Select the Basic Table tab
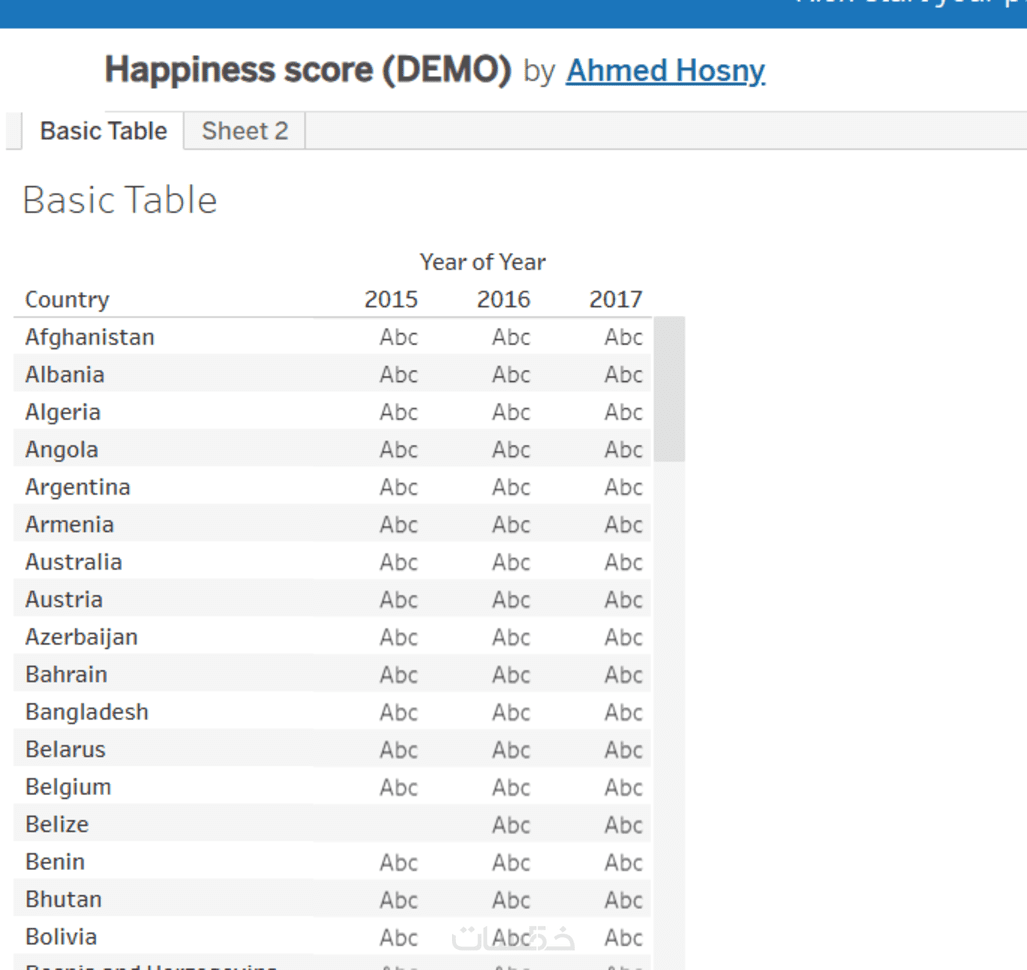 [x=103, y=131]
